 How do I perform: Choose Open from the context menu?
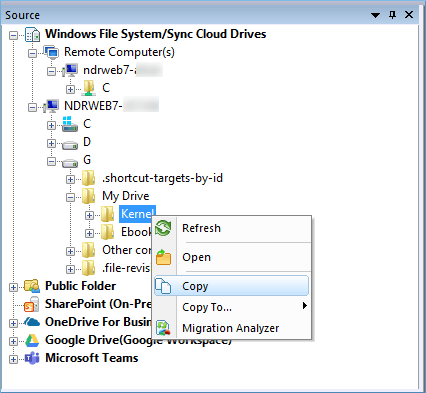(x=231, y=257)
